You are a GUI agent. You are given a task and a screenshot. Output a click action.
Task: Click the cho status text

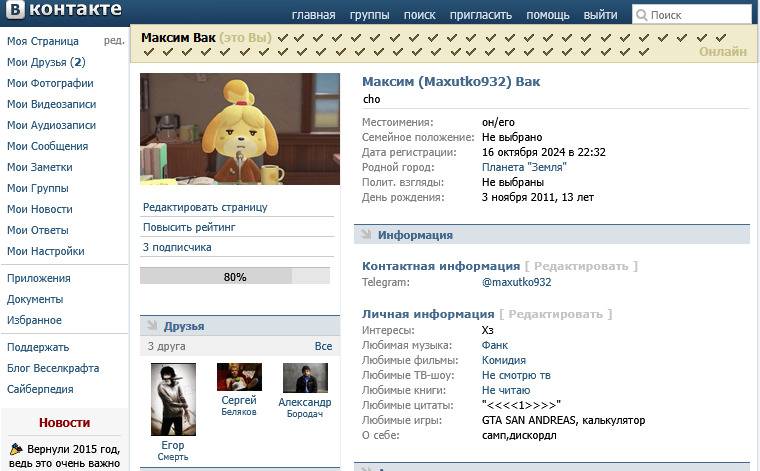pos(372,99)
